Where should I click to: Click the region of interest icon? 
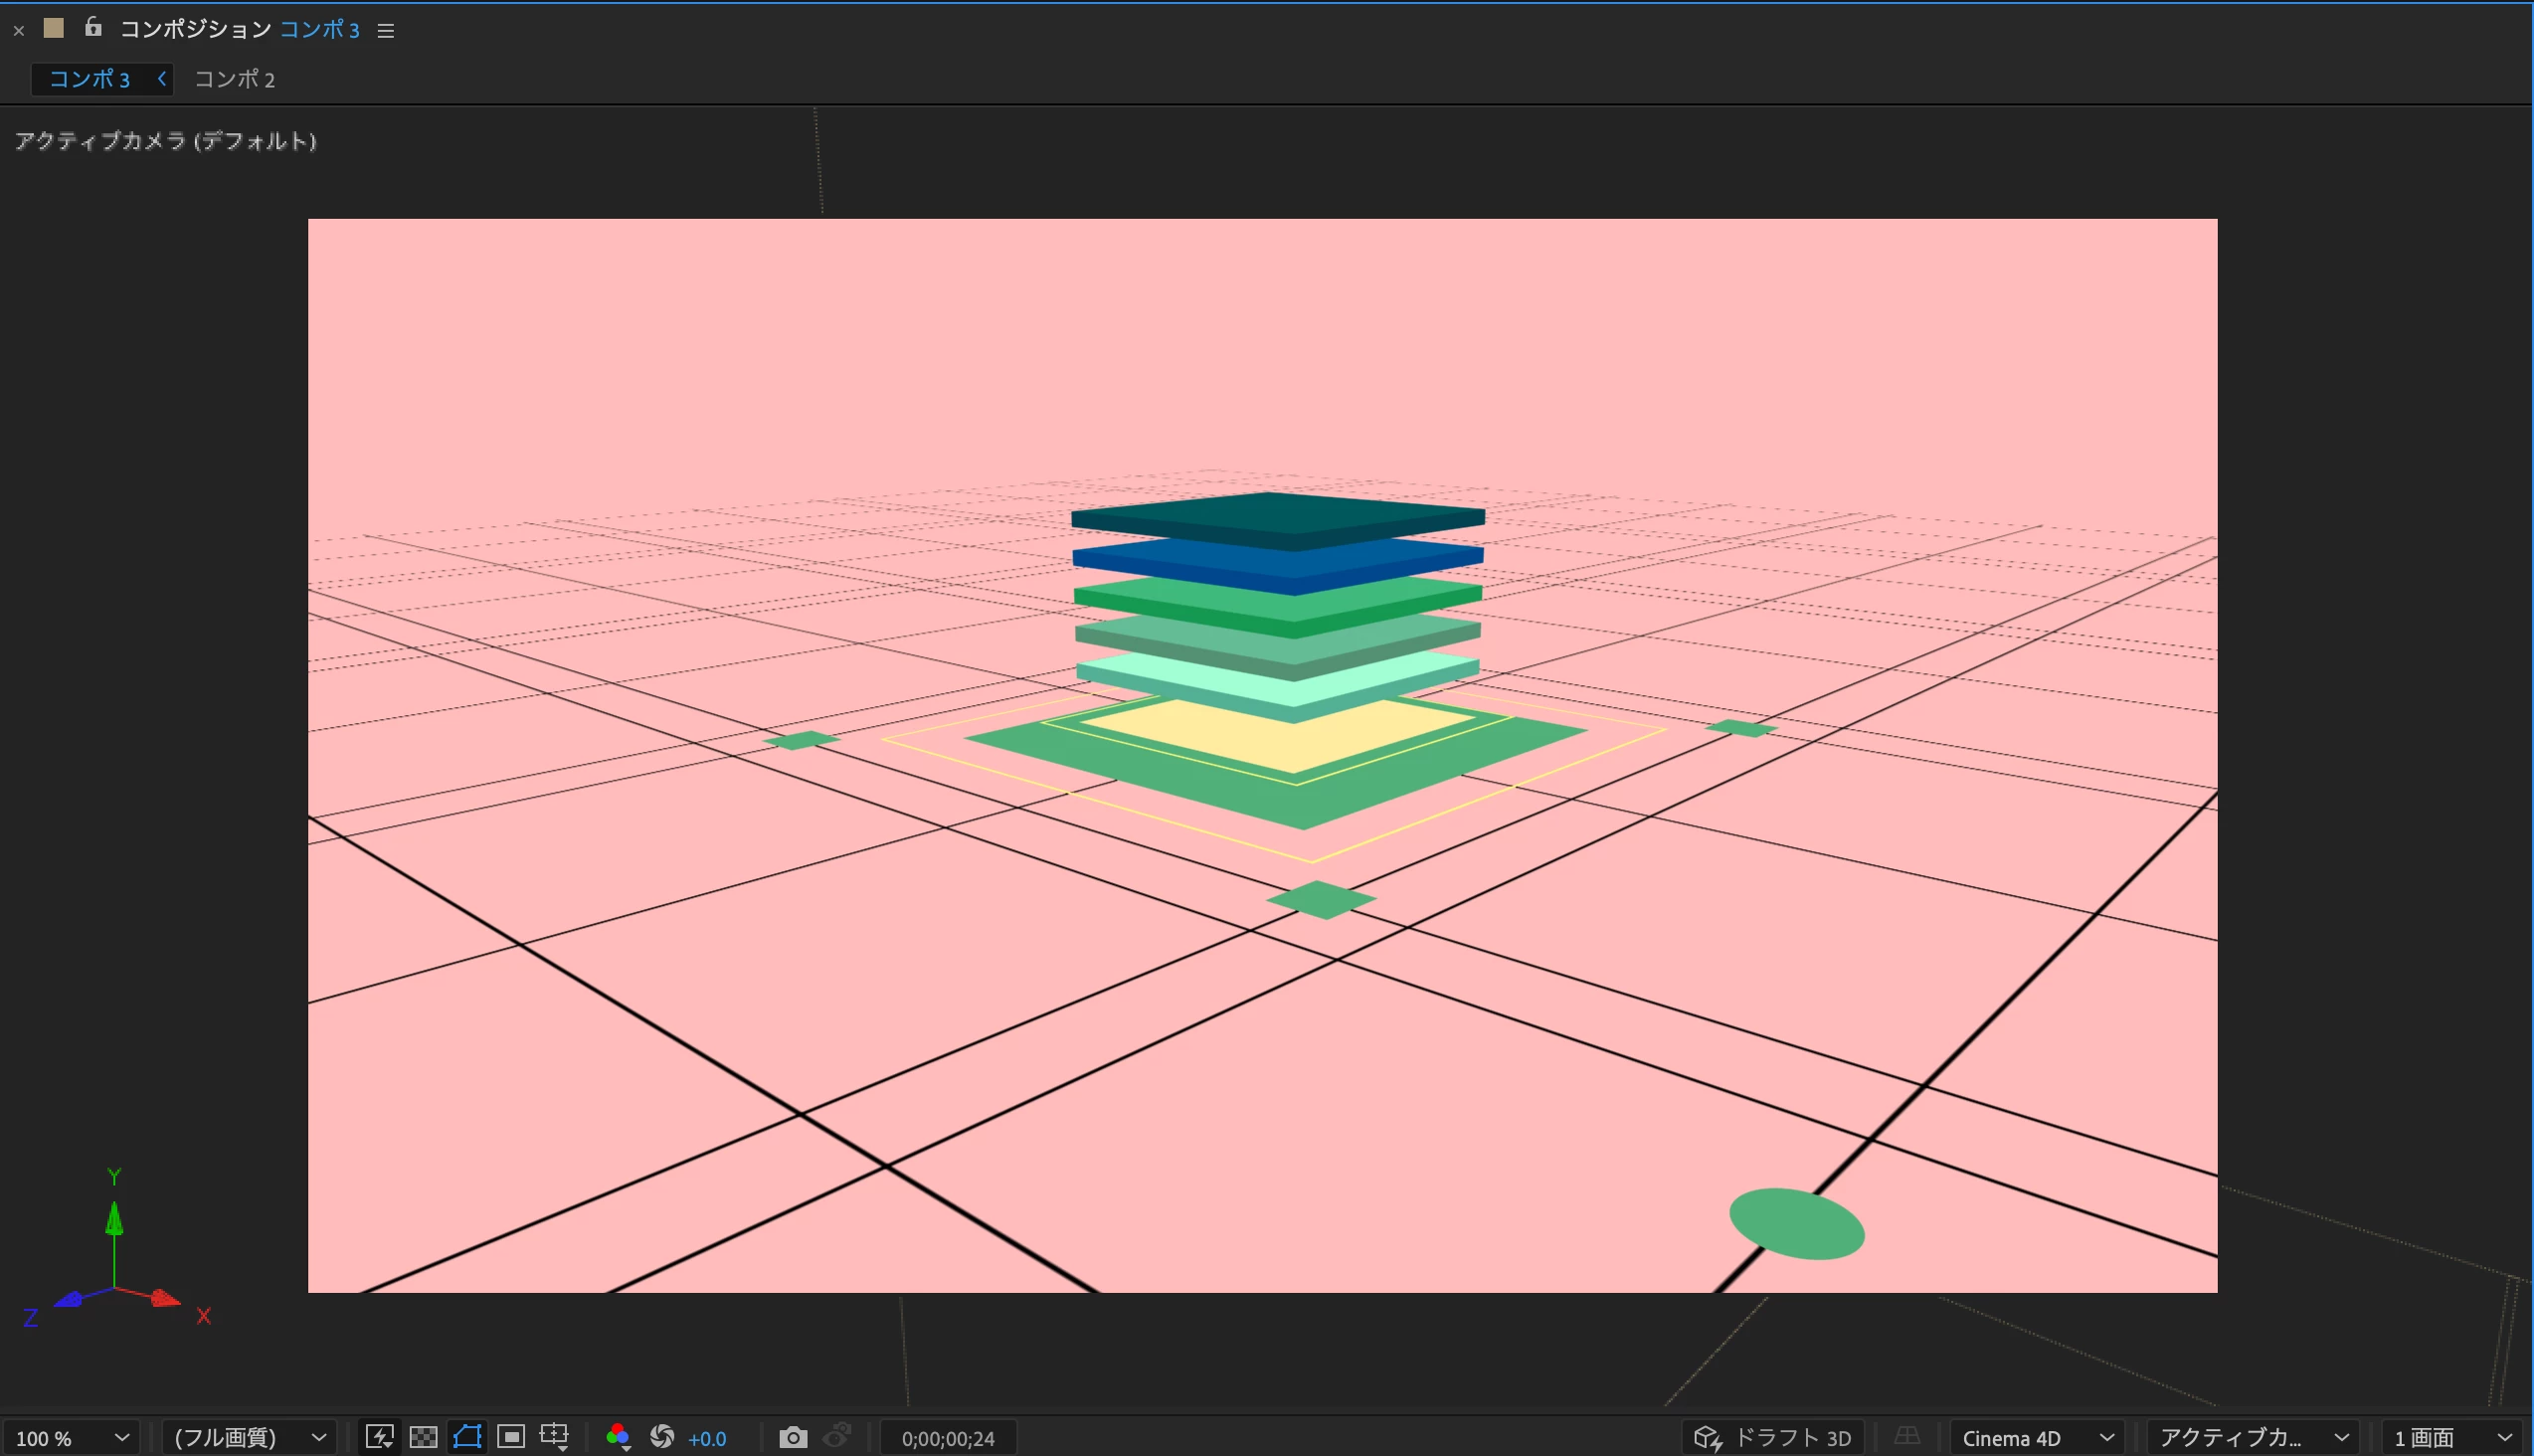point(511,1437)
